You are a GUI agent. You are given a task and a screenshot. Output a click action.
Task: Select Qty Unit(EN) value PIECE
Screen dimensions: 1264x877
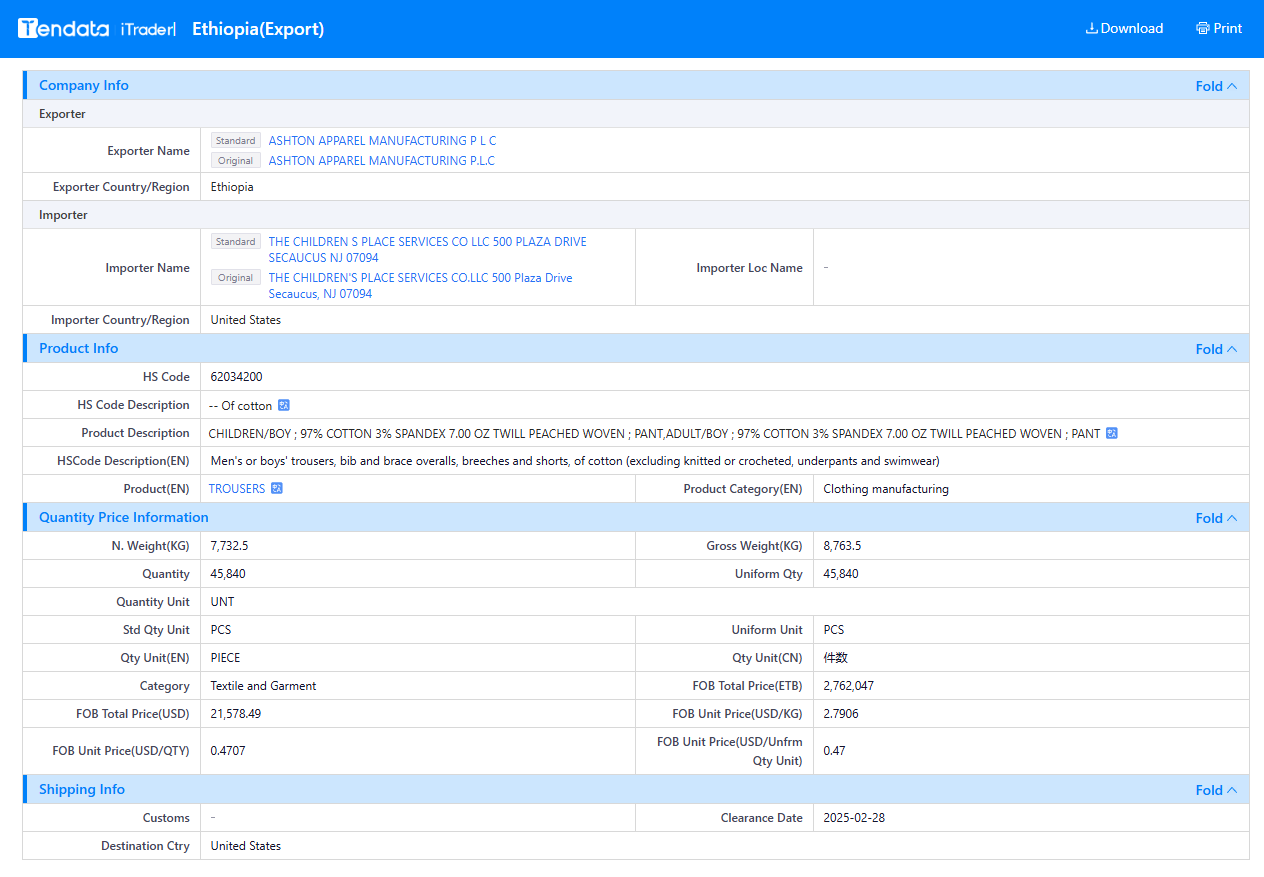tap(226, 658)
